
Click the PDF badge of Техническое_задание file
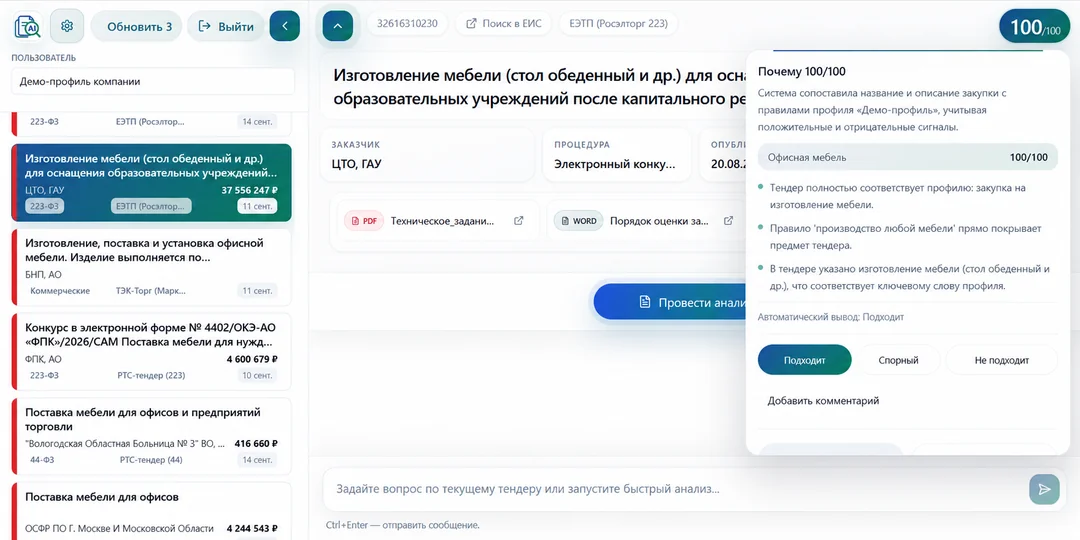tap(364, 221)
